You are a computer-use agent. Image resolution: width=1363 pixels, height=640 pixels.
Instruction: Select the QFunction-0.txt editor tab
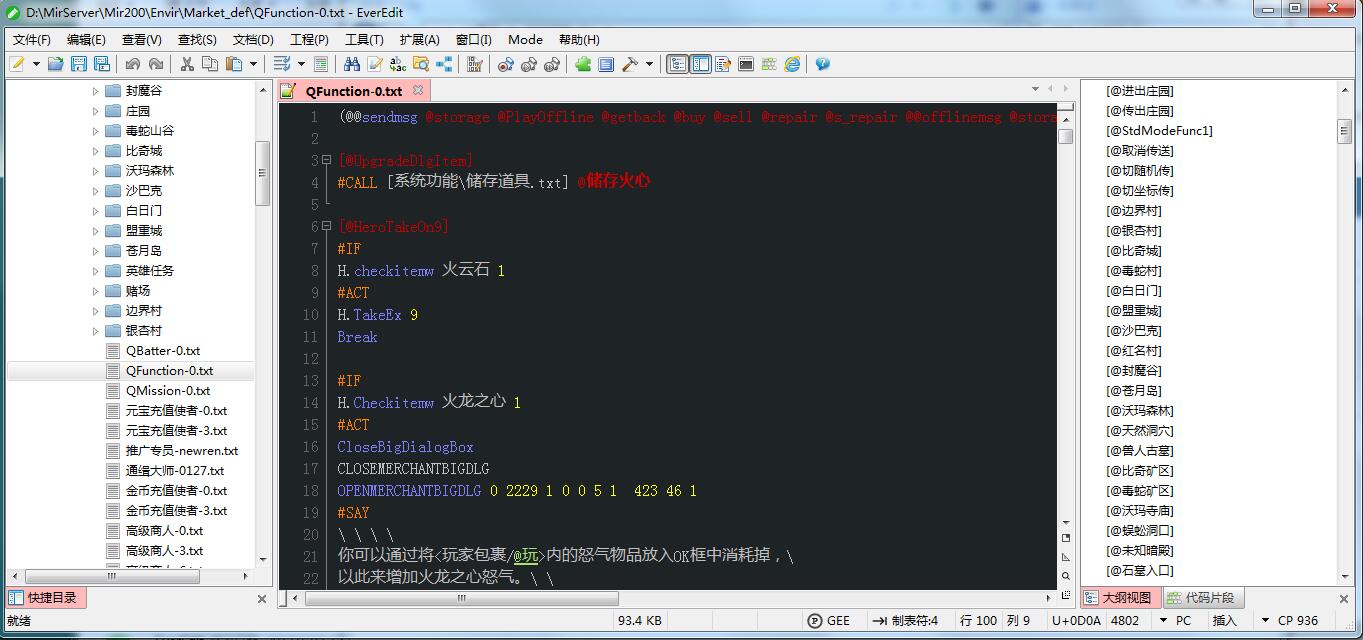[354, 91]
